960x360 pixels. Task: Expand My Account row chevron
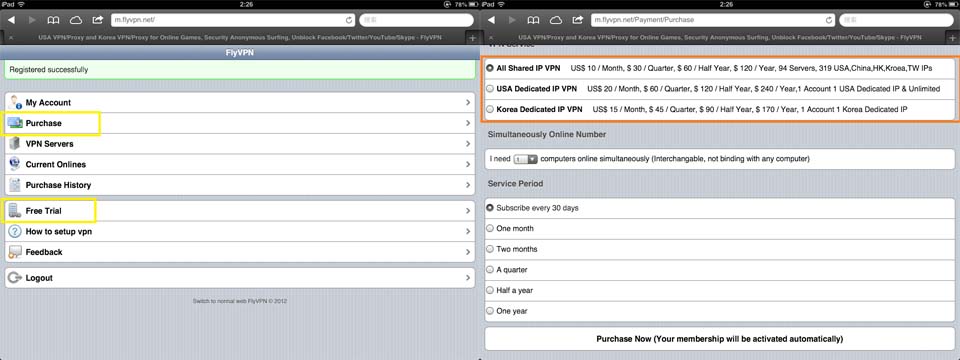tap(468, 102)
